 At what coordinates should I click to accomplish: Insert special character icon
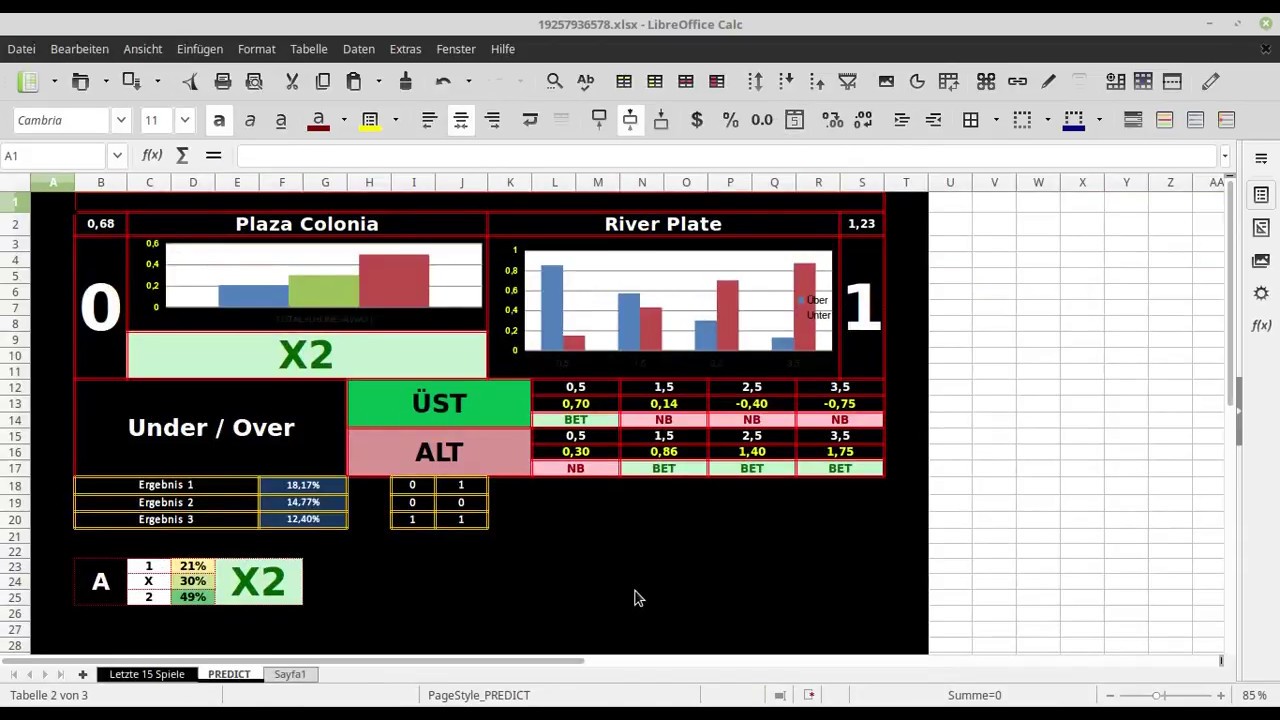click(x=986, y=82)
